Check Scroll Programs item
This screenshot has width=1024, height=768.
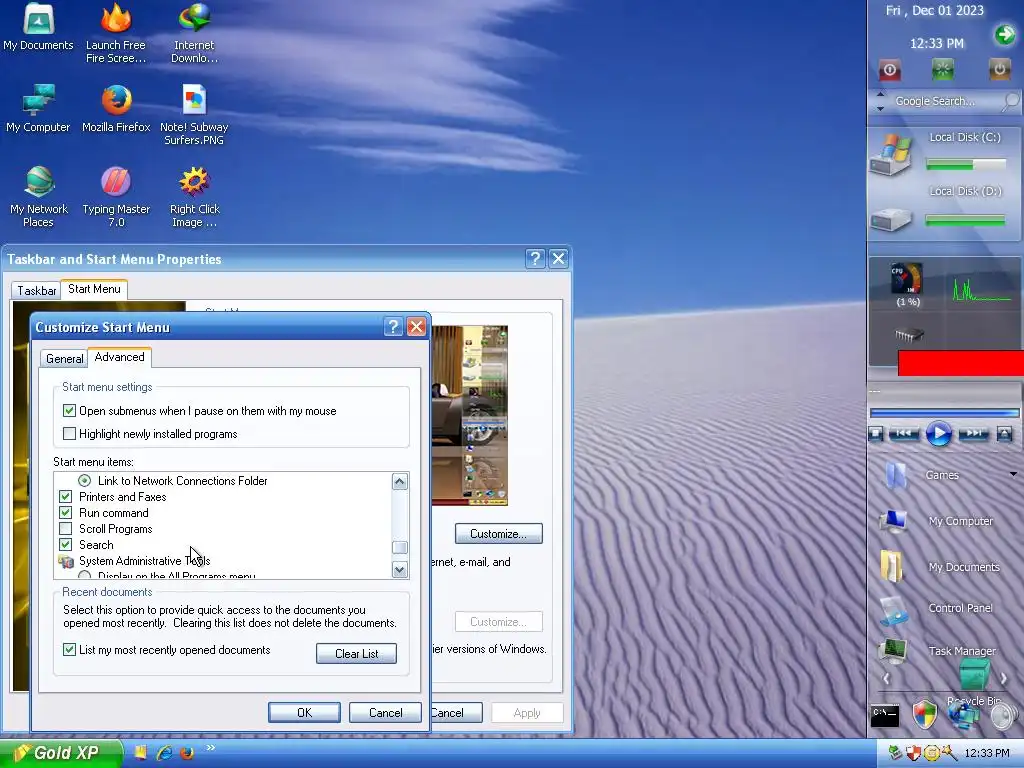point(65,528)
